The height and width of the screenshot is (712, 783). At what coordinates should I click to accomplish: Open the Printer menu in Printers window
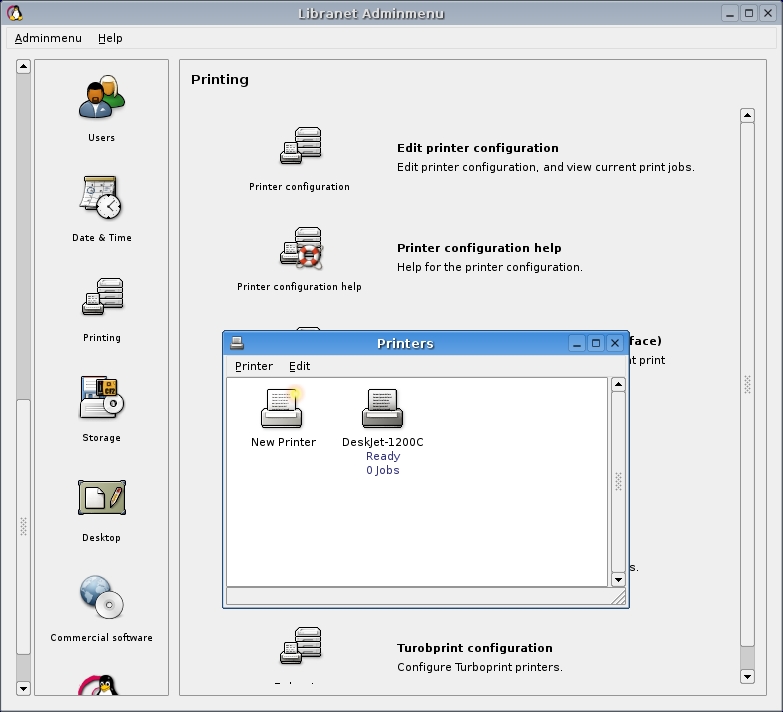(x=254, y=366)
